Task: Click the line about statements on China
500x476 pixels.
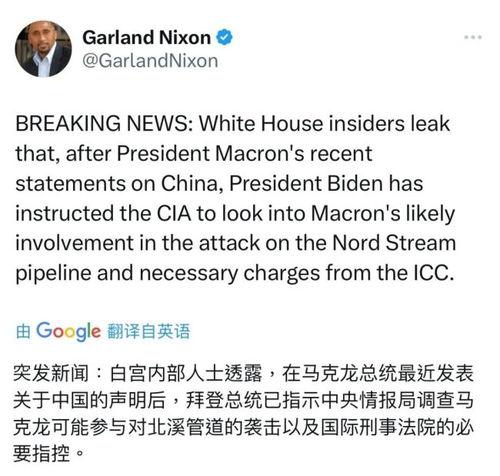Action: click(x=219, y=184)
